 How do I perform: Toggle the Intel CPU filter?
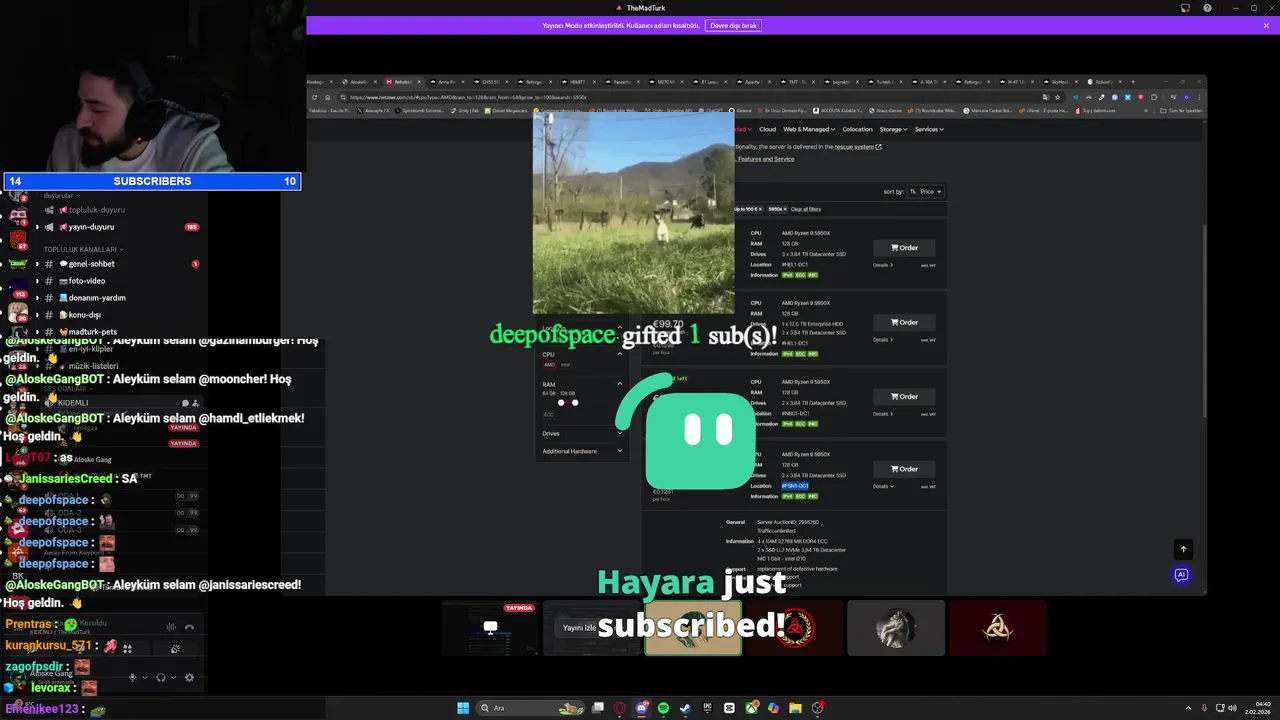[565, 364]
